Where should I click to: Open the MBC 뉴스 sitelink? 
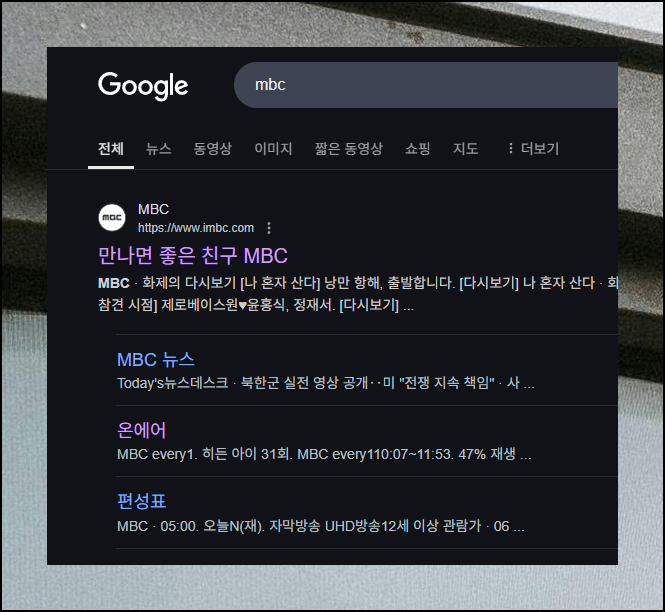(156, 360)
